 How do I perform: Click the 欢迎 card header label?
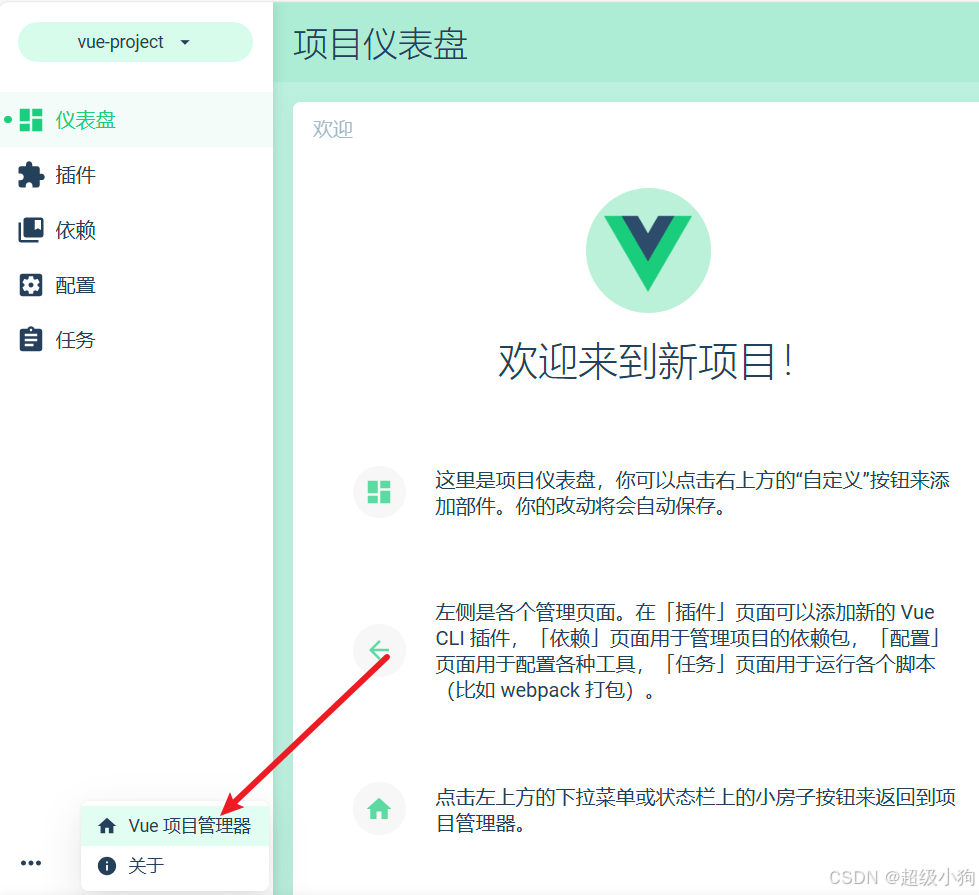point(333,129)
